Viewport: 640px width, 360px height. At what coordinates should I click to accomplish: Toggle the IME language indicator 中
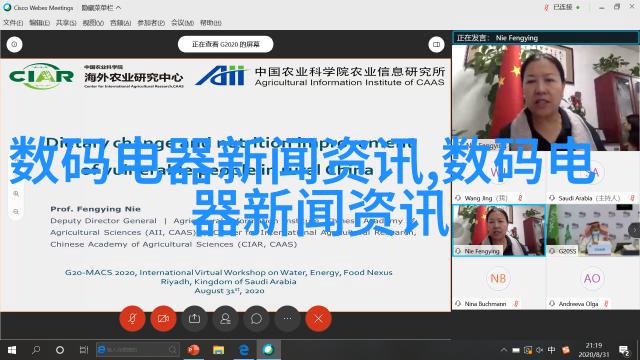551,350
